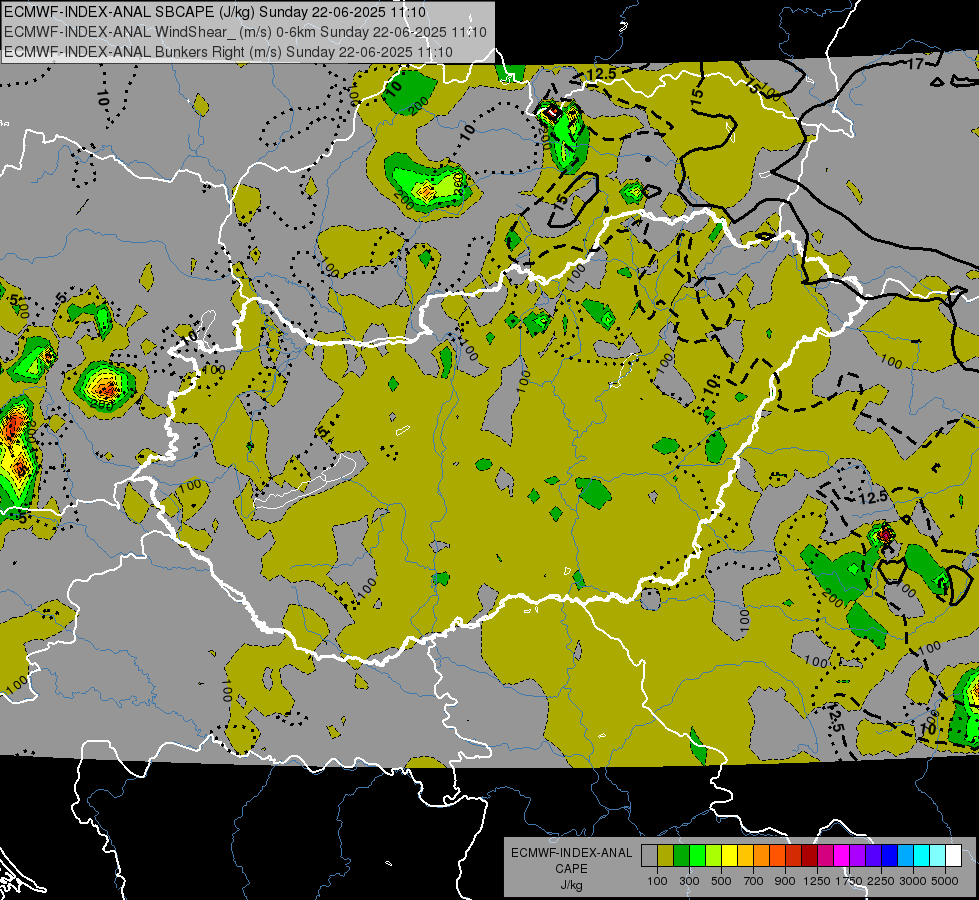Click the pure blue legend swatch
The height and width of the screenshot is (900, 979).
tap(890, 856)
